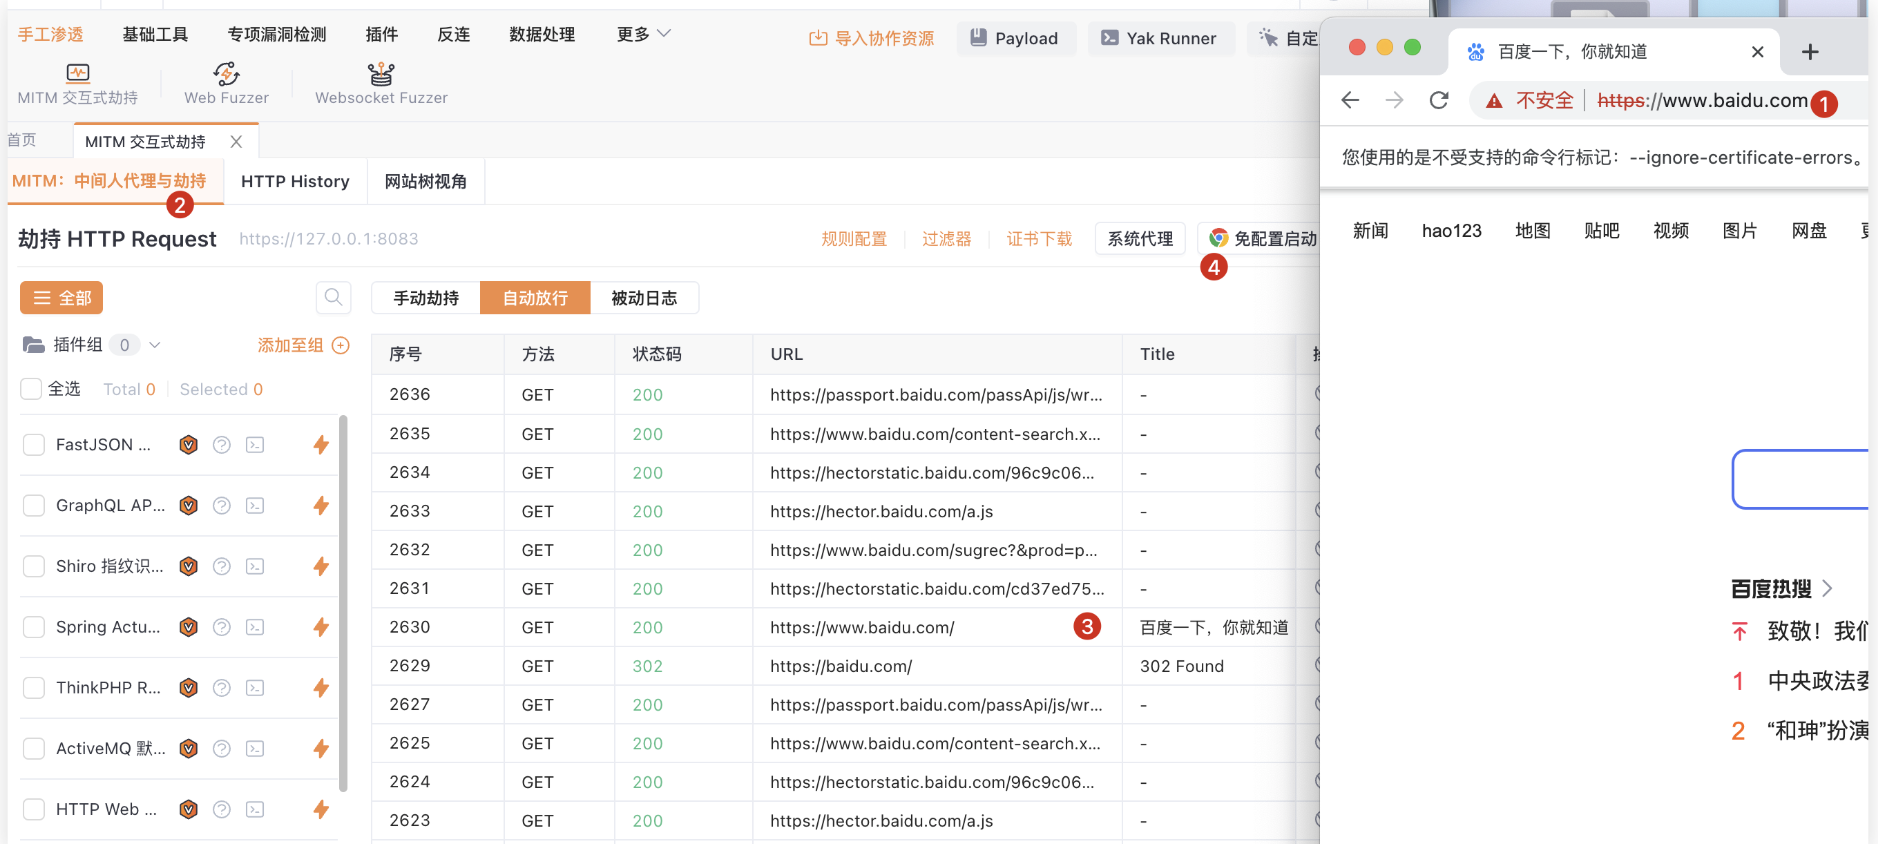Click the add-to-group plus icon
Viewport: 1878px width, 844px height.
click(341, 345)
